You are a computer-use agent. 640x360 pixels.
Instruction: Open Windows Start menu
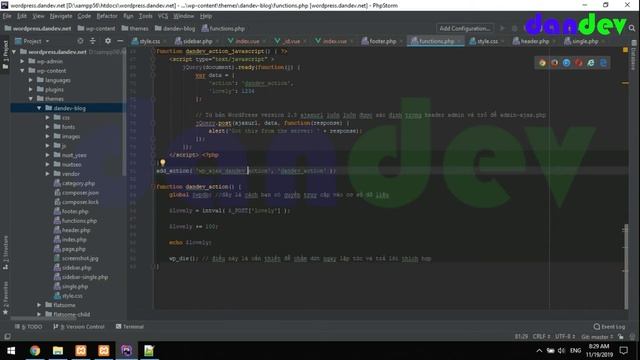click(x=11, y=351)
